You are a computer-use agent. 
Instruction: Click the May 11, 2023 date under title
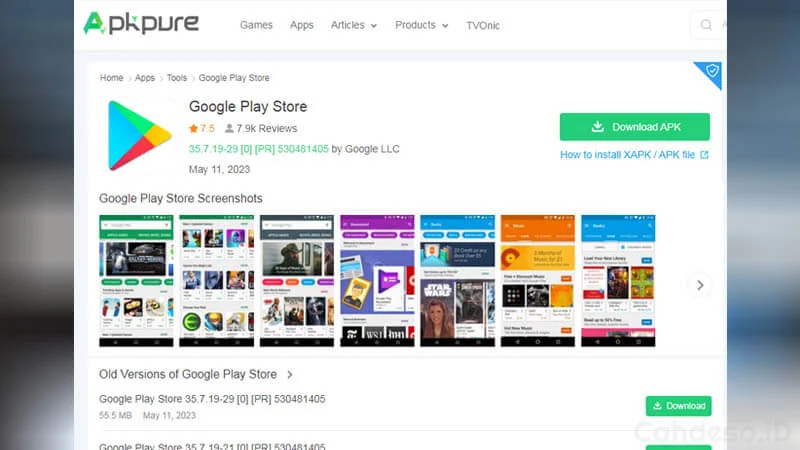219,169
